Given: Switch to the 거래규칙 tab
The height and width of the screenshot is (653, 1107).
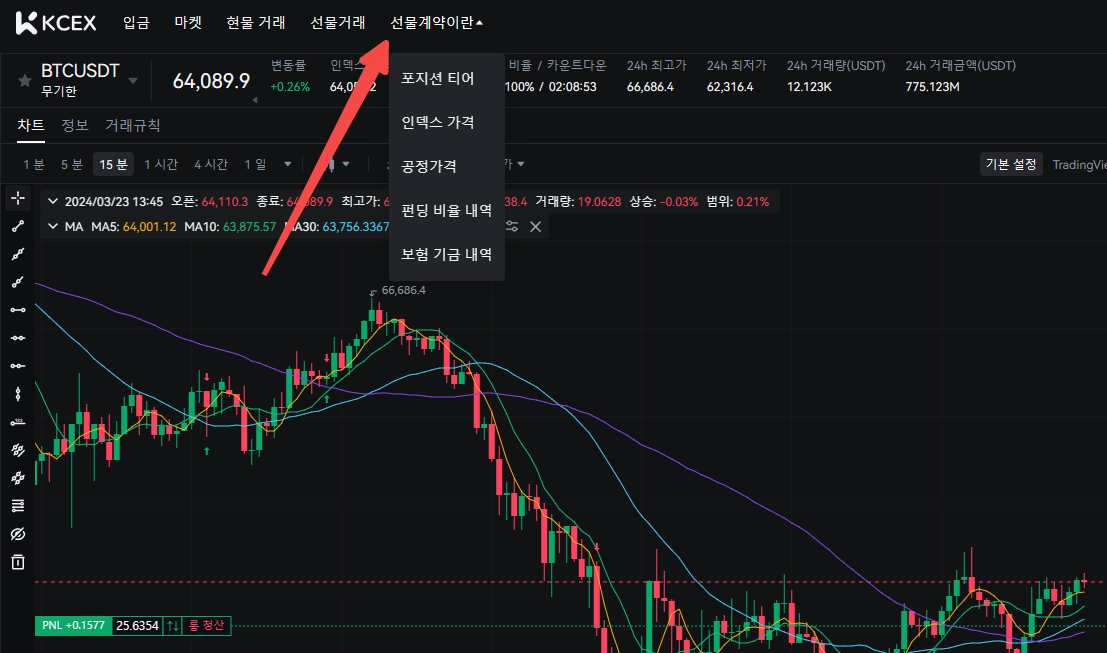Looking at the screenshot, I should 133,126.
